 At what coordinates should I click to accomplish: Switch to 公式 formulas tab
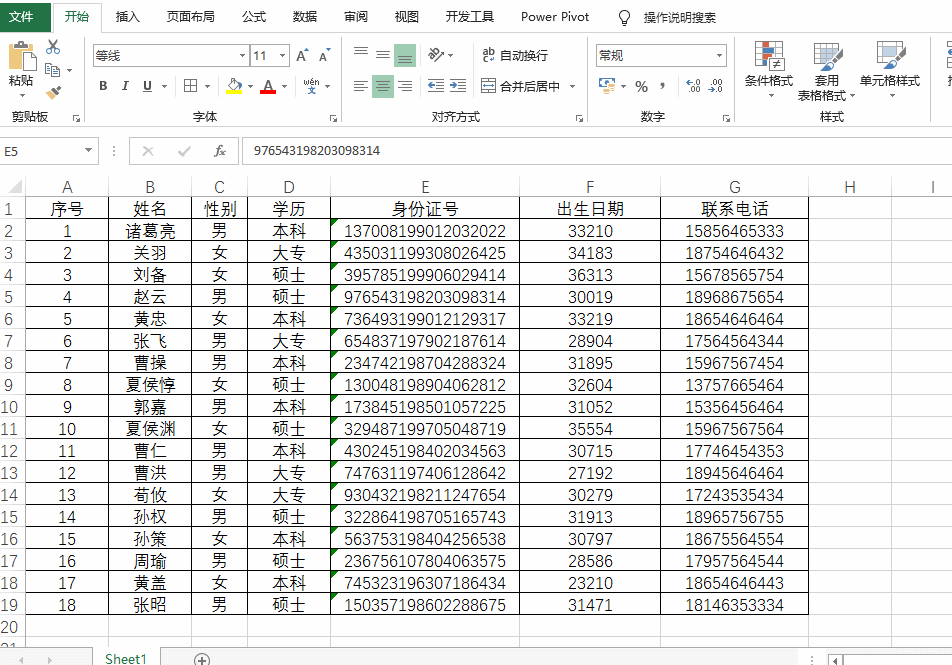pos(254,17)
